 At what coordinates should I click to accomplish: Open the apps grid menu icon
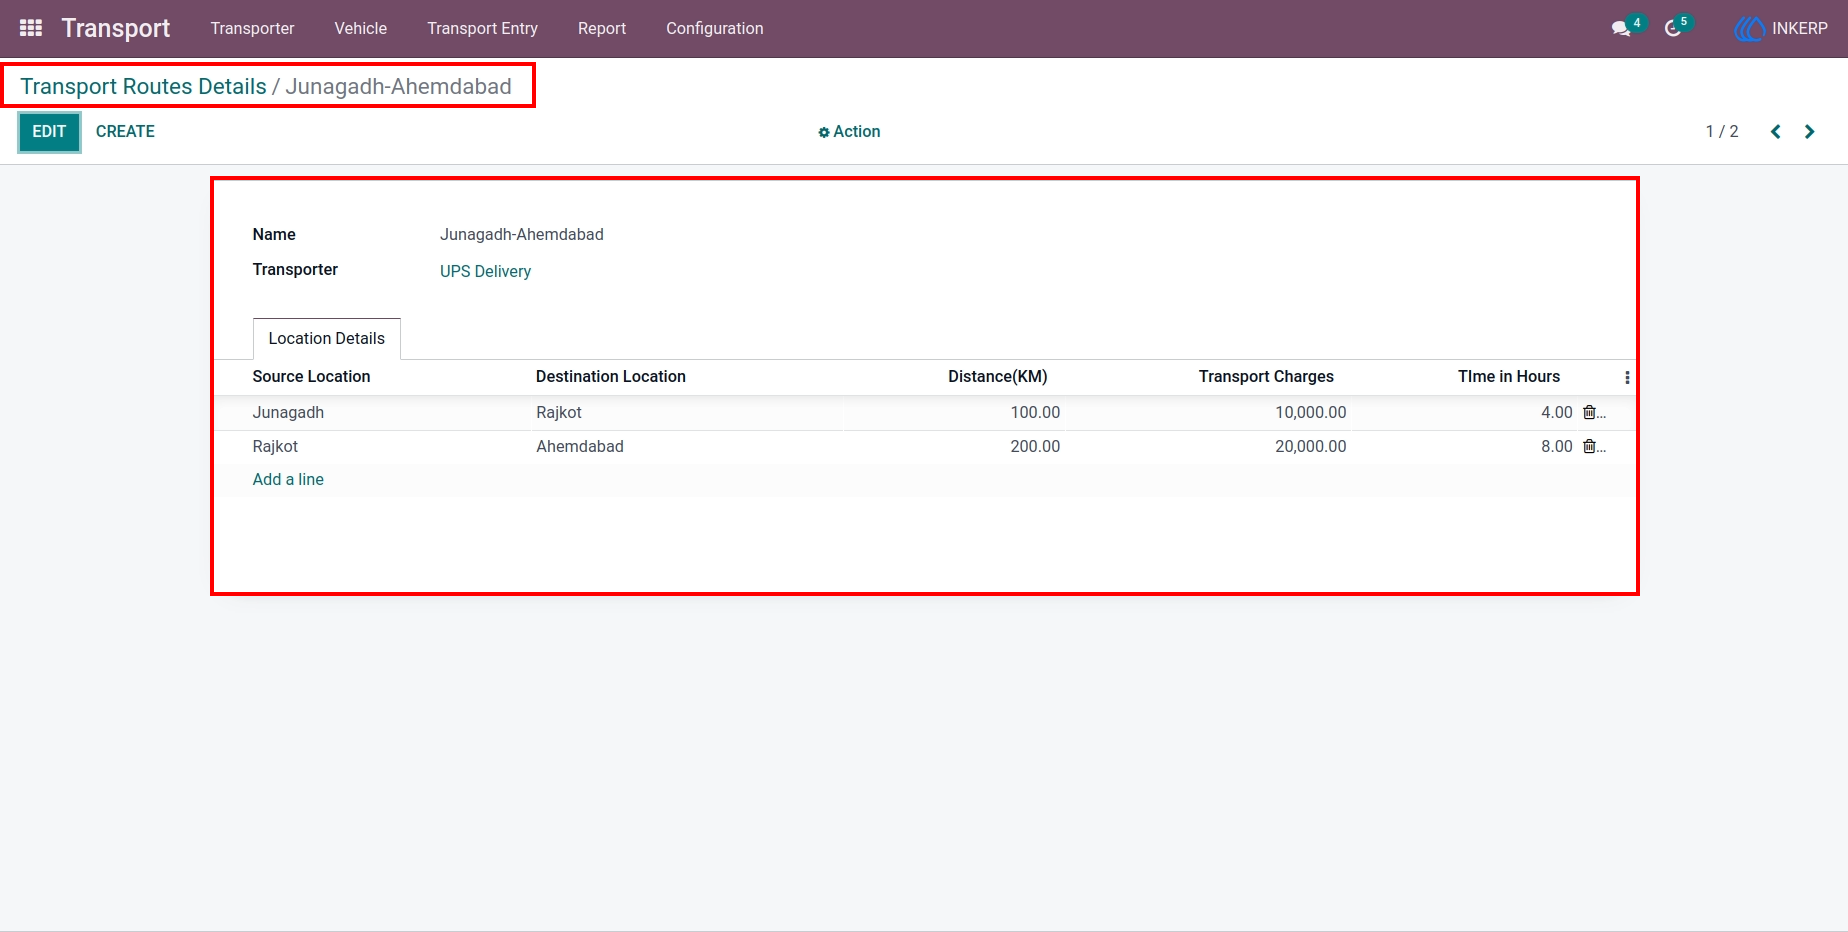click(31, 28)
